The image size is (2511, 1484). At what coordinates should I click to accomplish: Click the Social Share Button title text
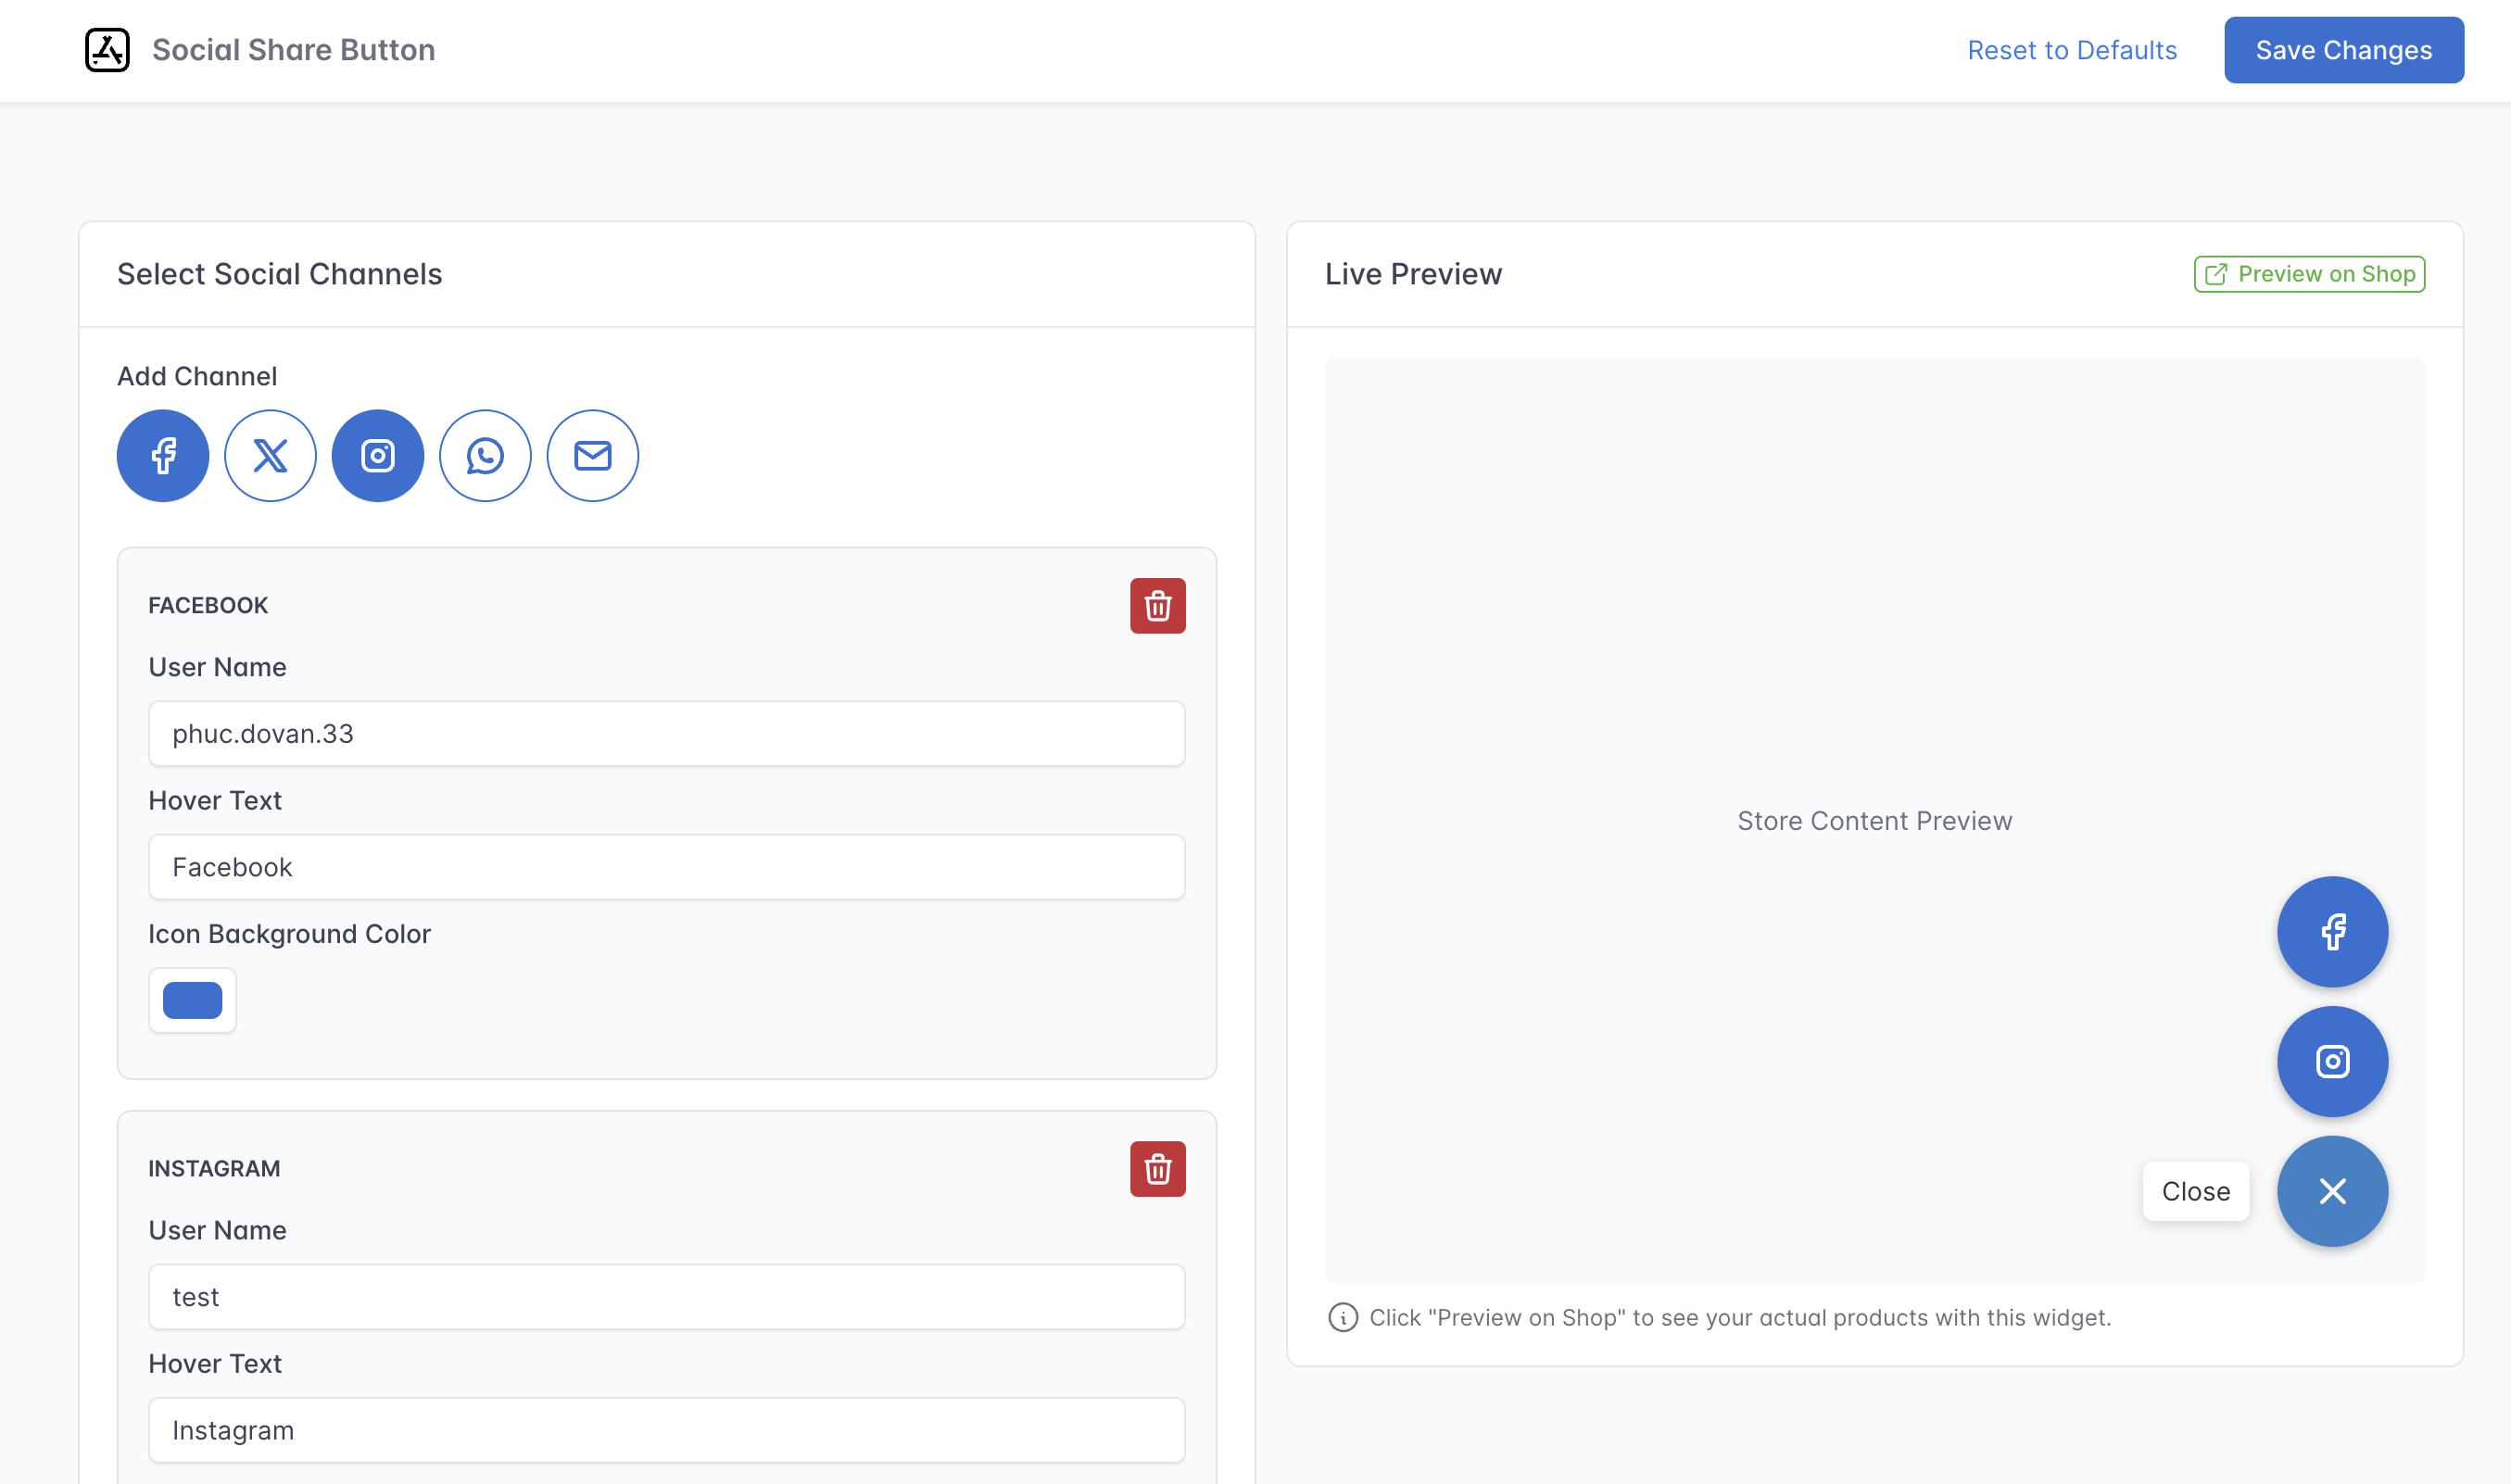click(x=294, y=50)
